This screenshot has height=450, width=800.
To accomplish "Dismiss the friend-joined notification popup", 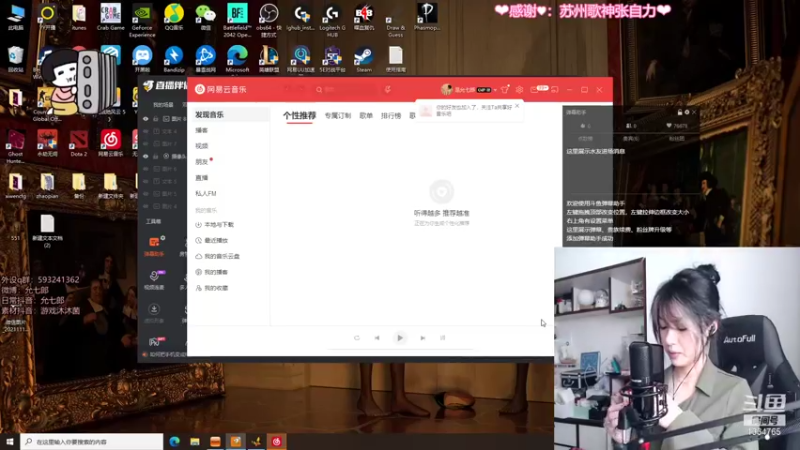I will point(517,106).
